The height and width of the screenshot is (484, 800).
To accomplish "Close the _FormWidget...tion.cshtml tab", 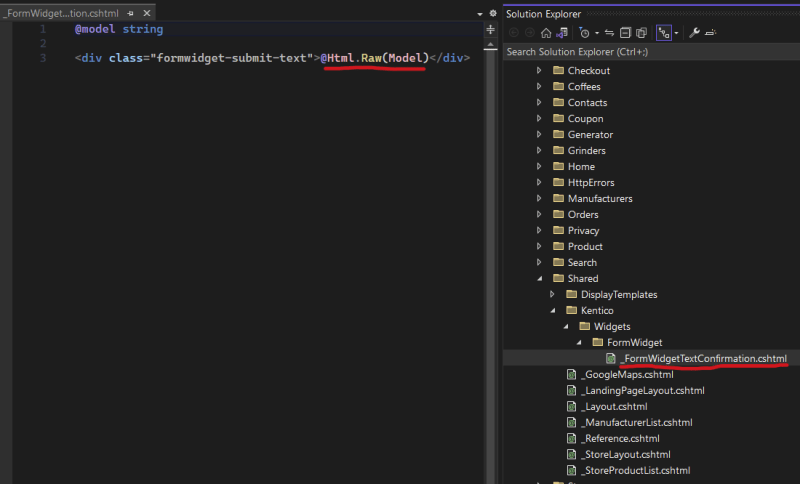I will coord(147,13).
